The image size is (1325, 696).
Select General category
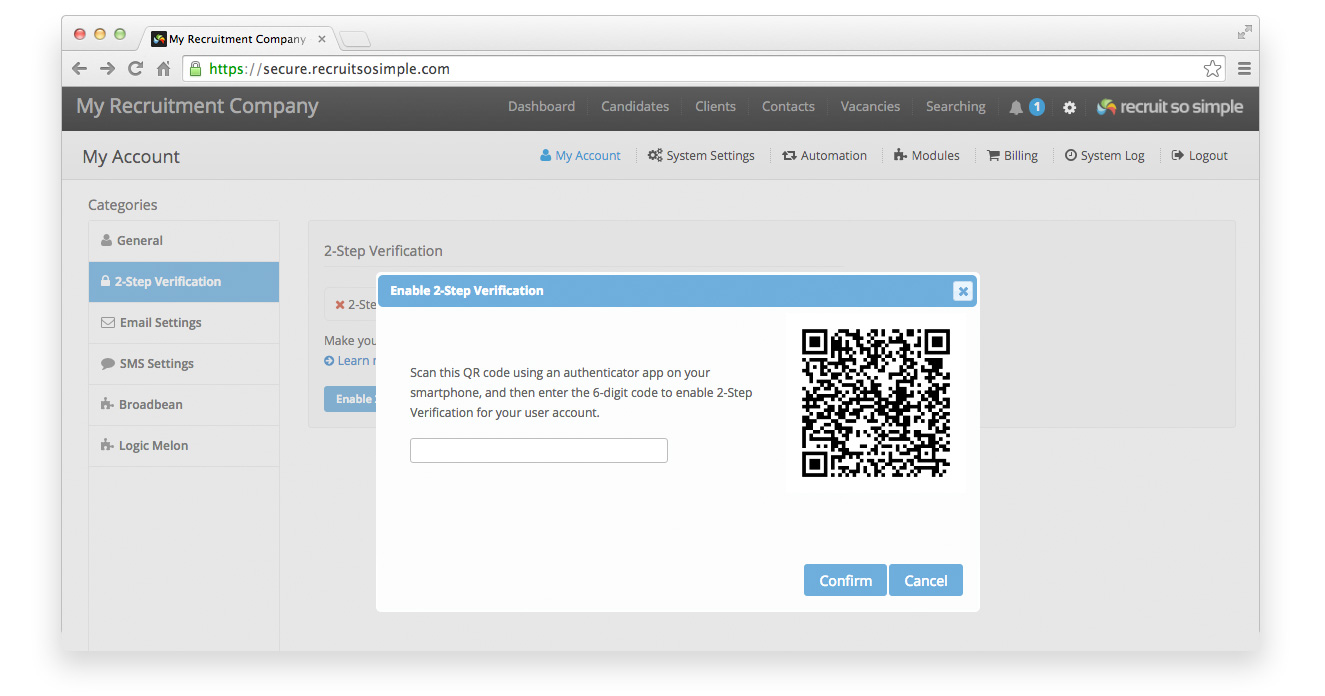pyautogui.click(x=184, y=241)
